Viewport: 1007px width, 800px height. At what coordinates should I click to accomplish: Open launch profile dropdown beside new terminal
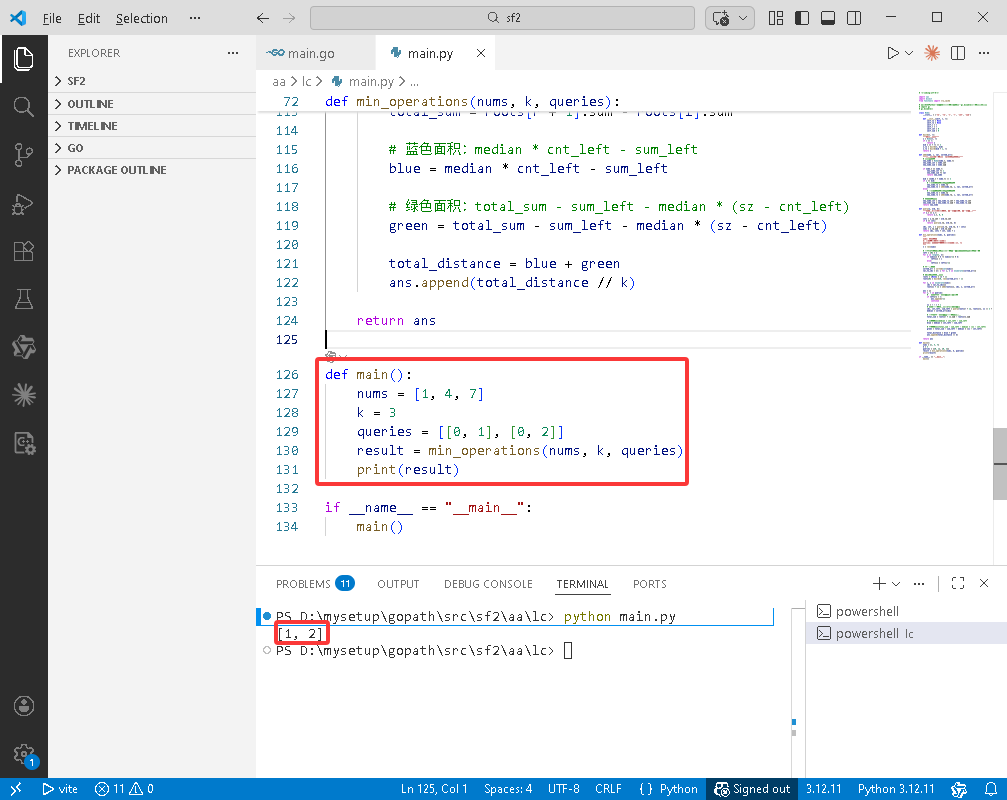click(896, 584)
